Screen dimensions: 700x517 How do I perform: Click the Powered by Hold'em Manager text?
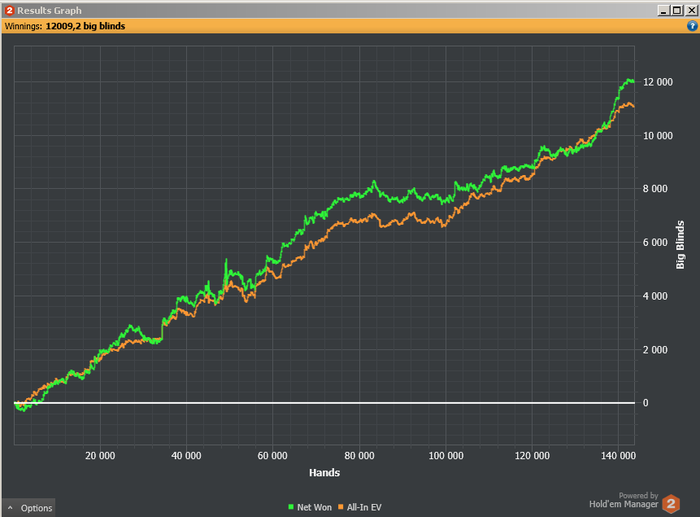tap(624, 500)
